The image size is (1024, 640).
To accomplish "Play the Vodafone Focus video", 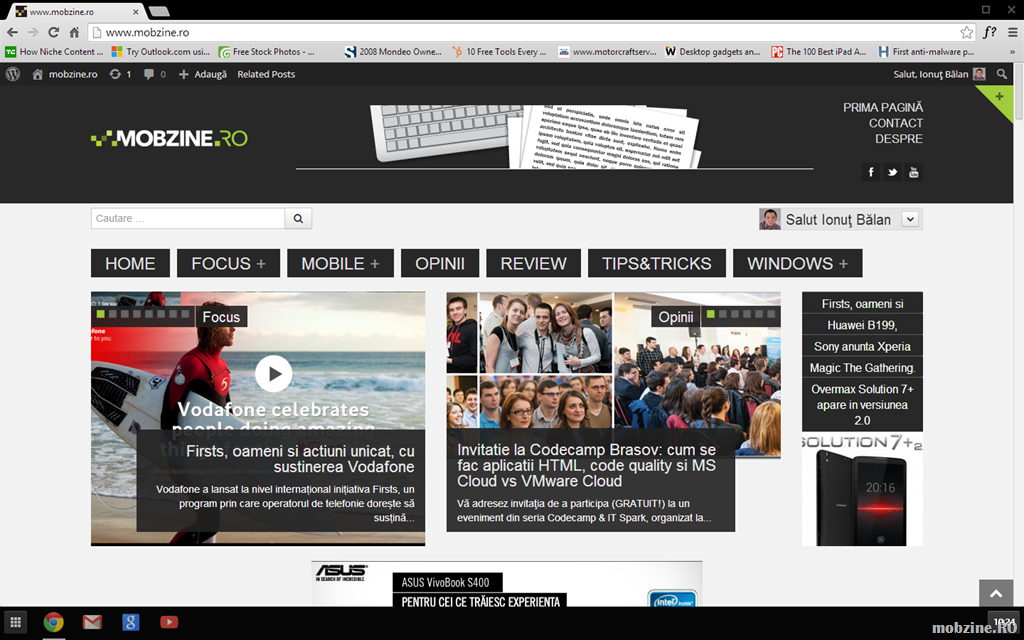I will (x=274, y=374).
